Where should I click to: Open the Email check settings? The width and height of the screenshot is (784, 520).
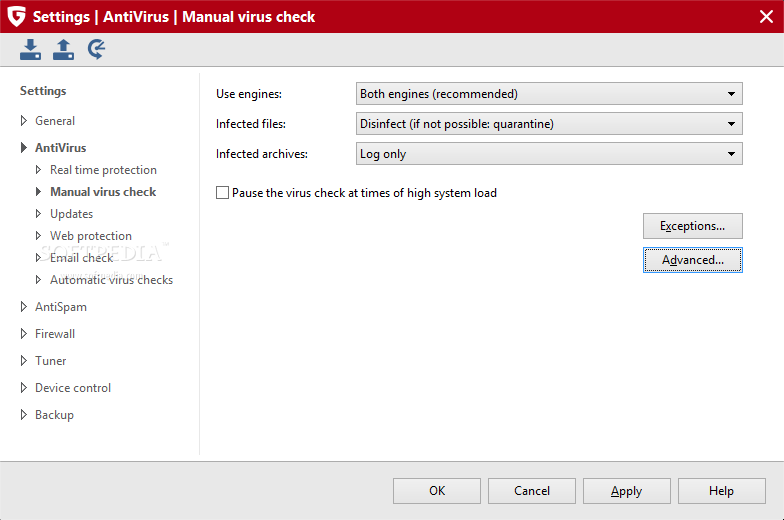(x=81, y=258)
